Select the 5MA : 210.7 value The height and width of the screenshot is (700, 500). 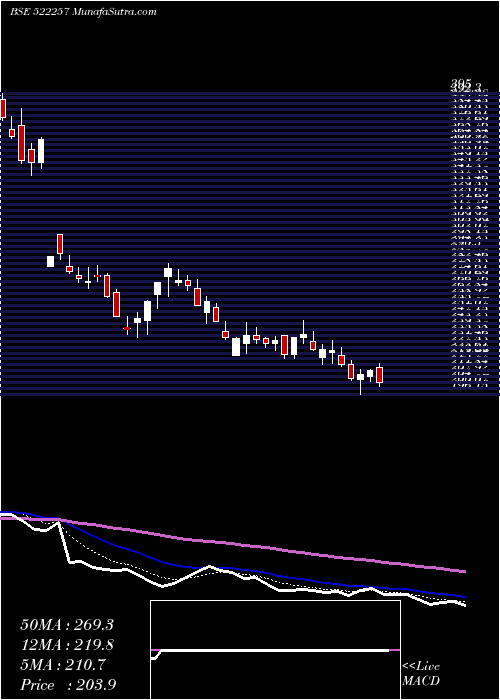click(x=63, y=666)
